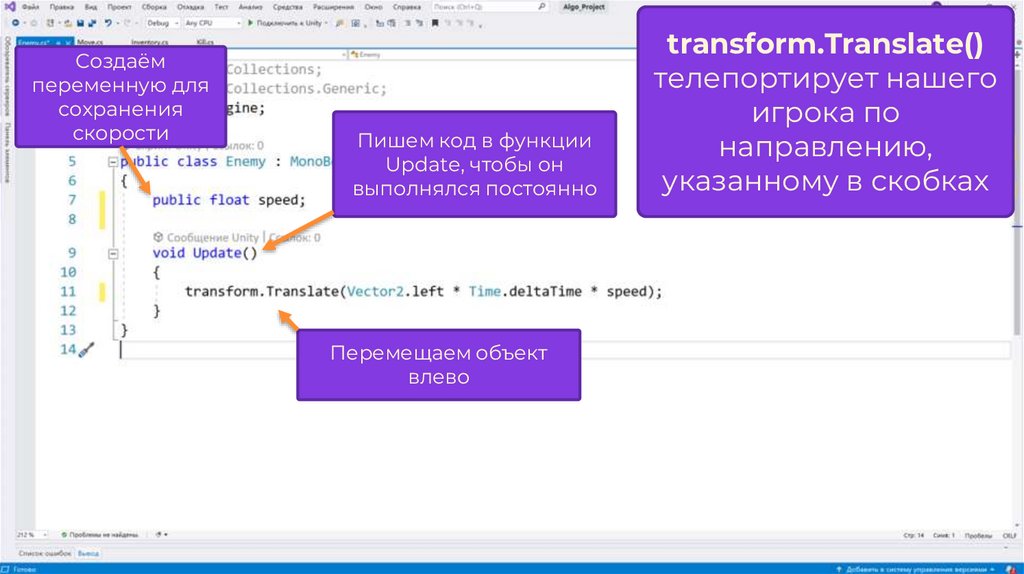Open the Вид menu
Image resolution: width=1024 pixels, height=574 pixels.
[x=91, y=7]
